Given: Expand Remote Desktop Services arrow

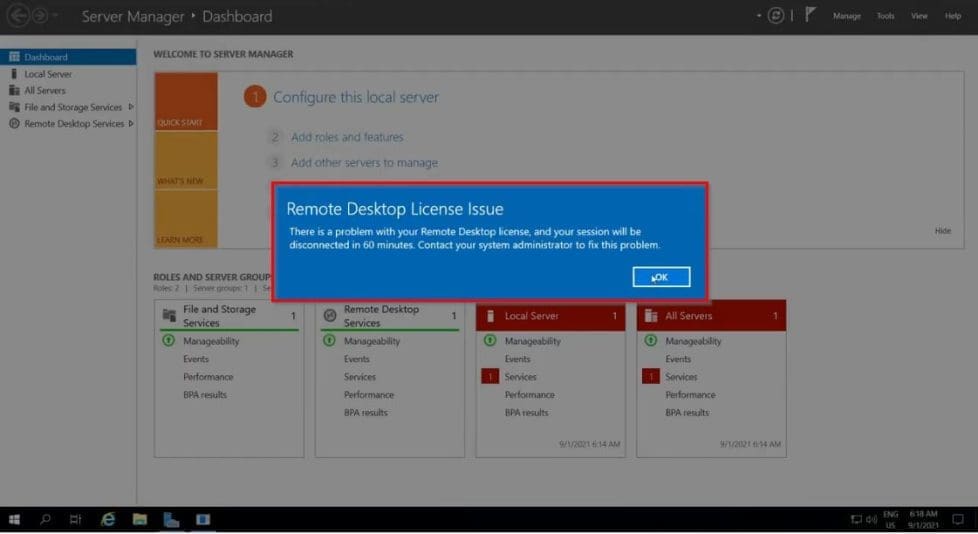Looking at the screenshot, I should 131,124.
